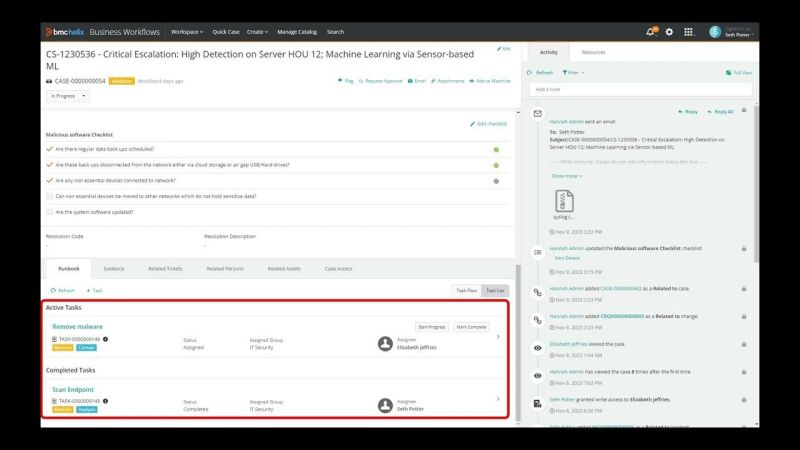This screenshot has width=800, height=450.
Task: Click Reply All on the email entry
Action: (720, 112)
